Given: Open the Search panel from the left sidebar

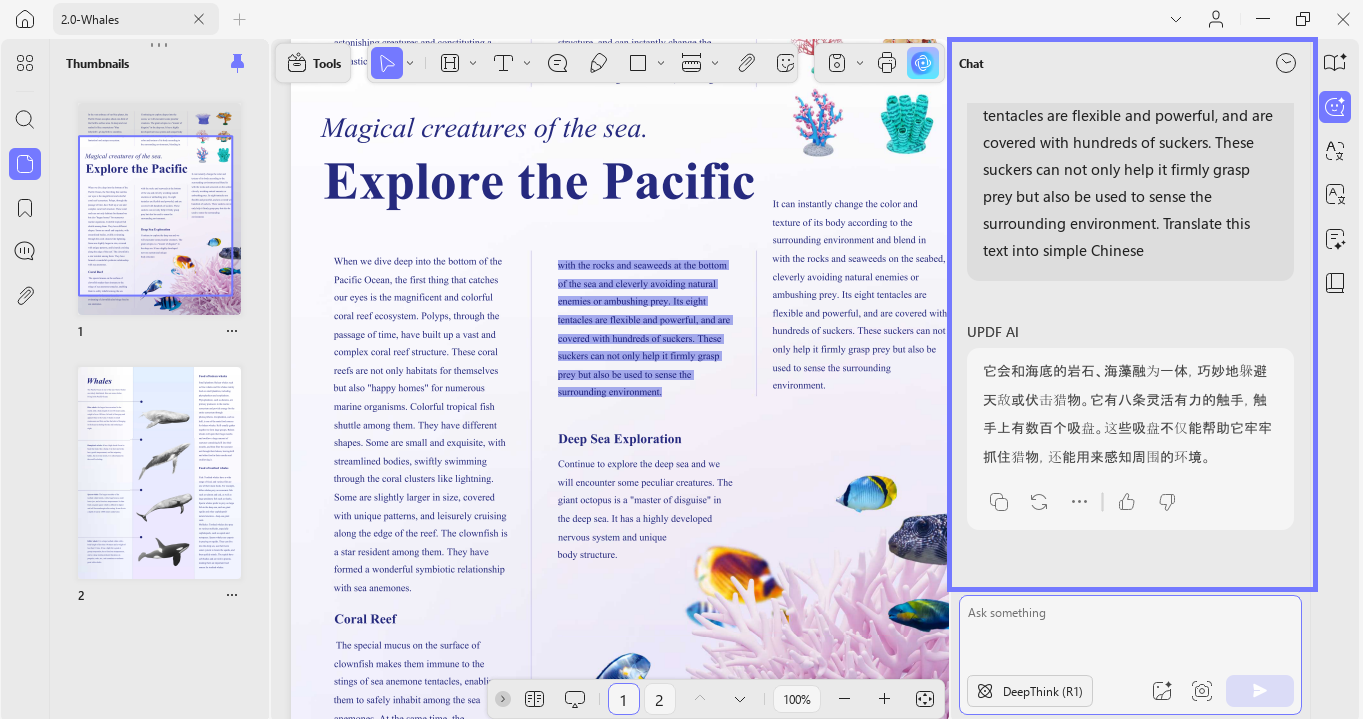Looking at the screenshot, I should click(x=25, y=119).
